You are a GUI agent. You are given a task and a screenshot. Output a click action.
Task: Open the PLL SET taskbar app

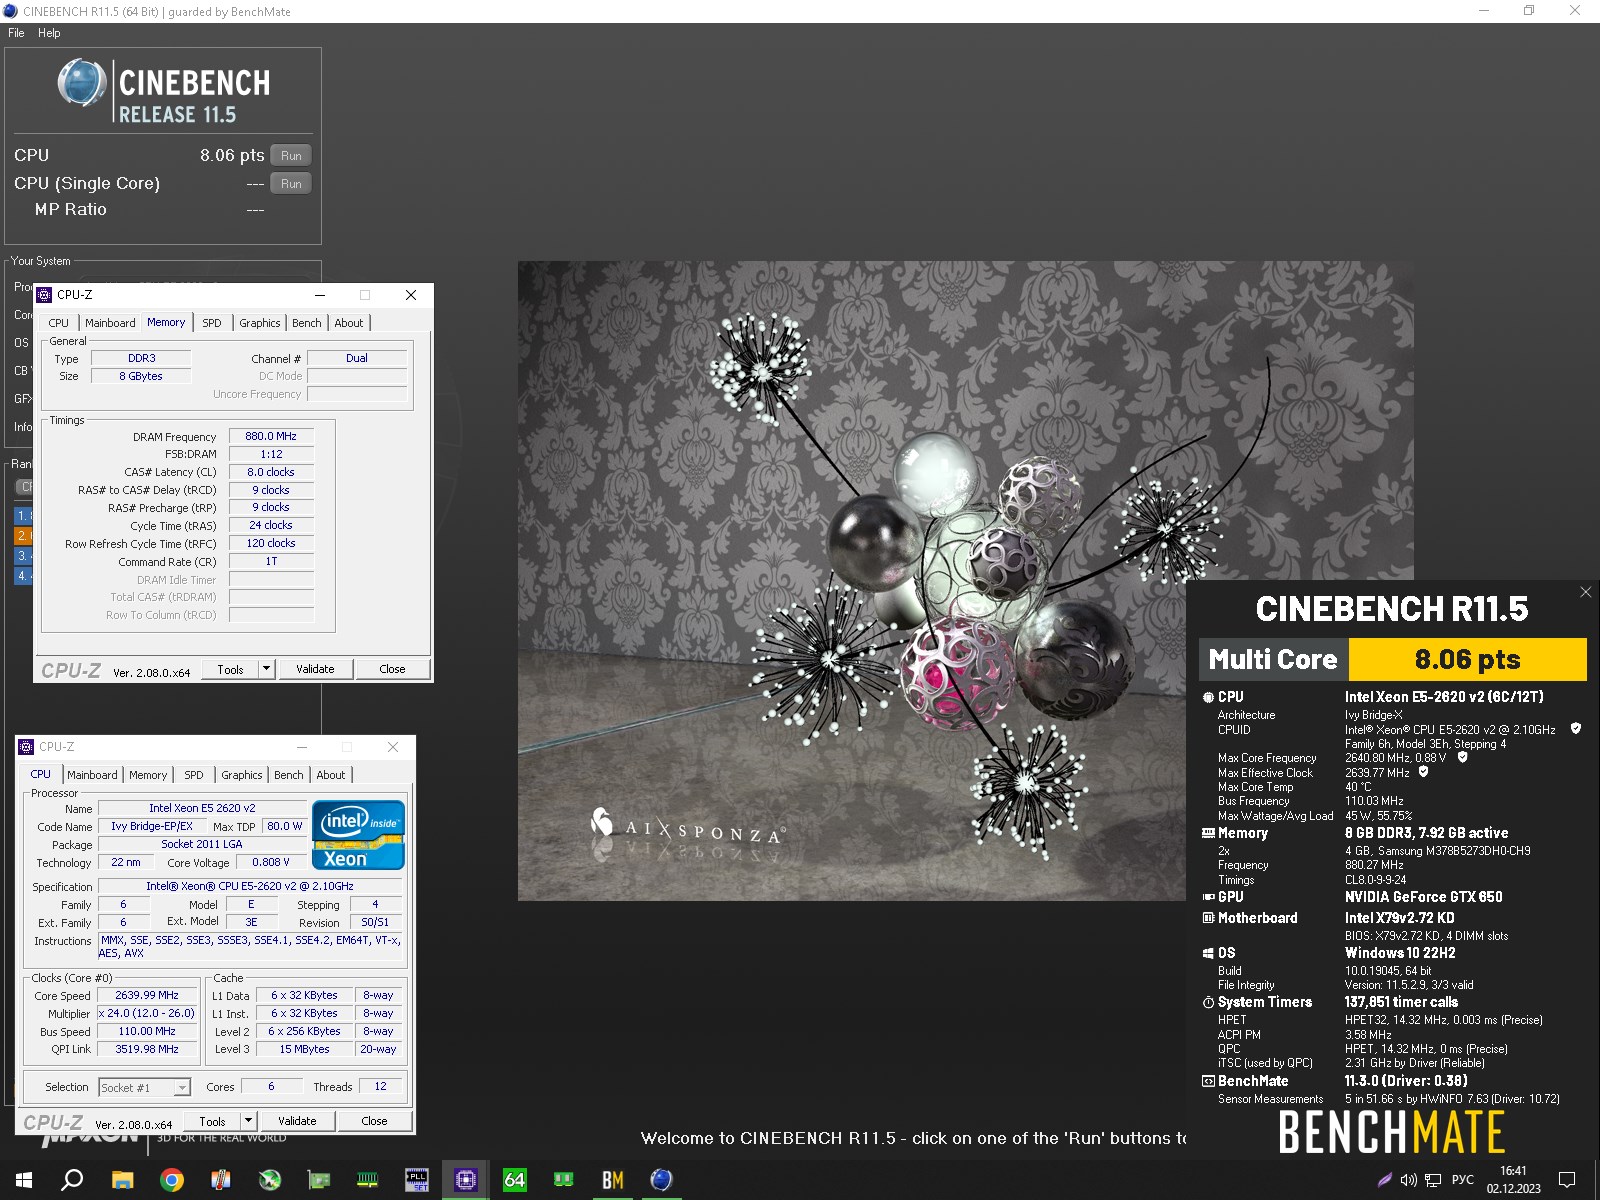pos(417,1180)
